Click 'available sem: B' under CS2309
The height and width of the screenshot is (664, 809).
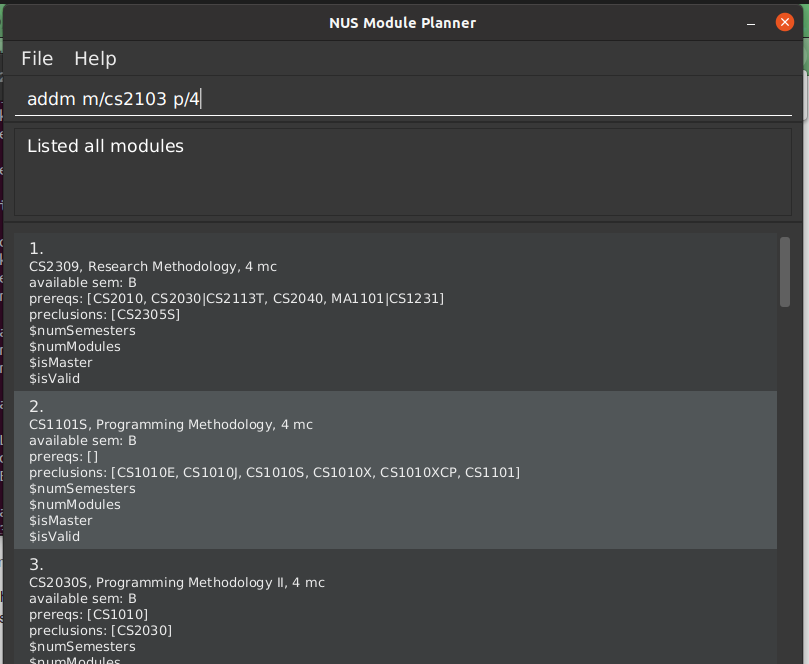83,283
